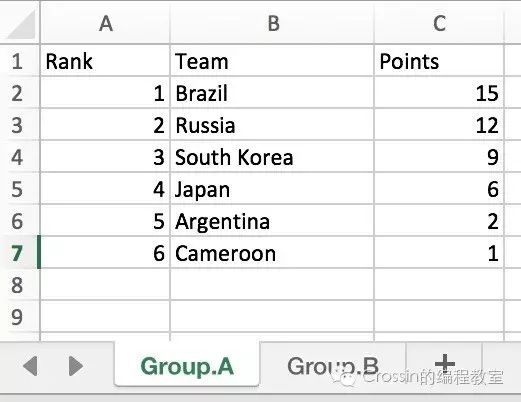Select the Cameroon cell

[272, 253]
